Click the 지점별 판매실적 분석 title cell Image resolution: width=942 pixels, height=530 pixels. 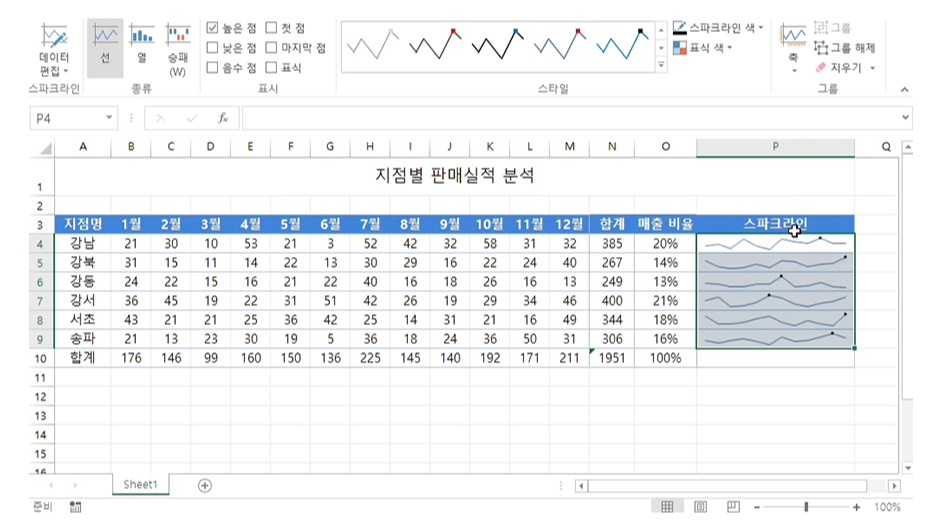[x=454, y=175]
